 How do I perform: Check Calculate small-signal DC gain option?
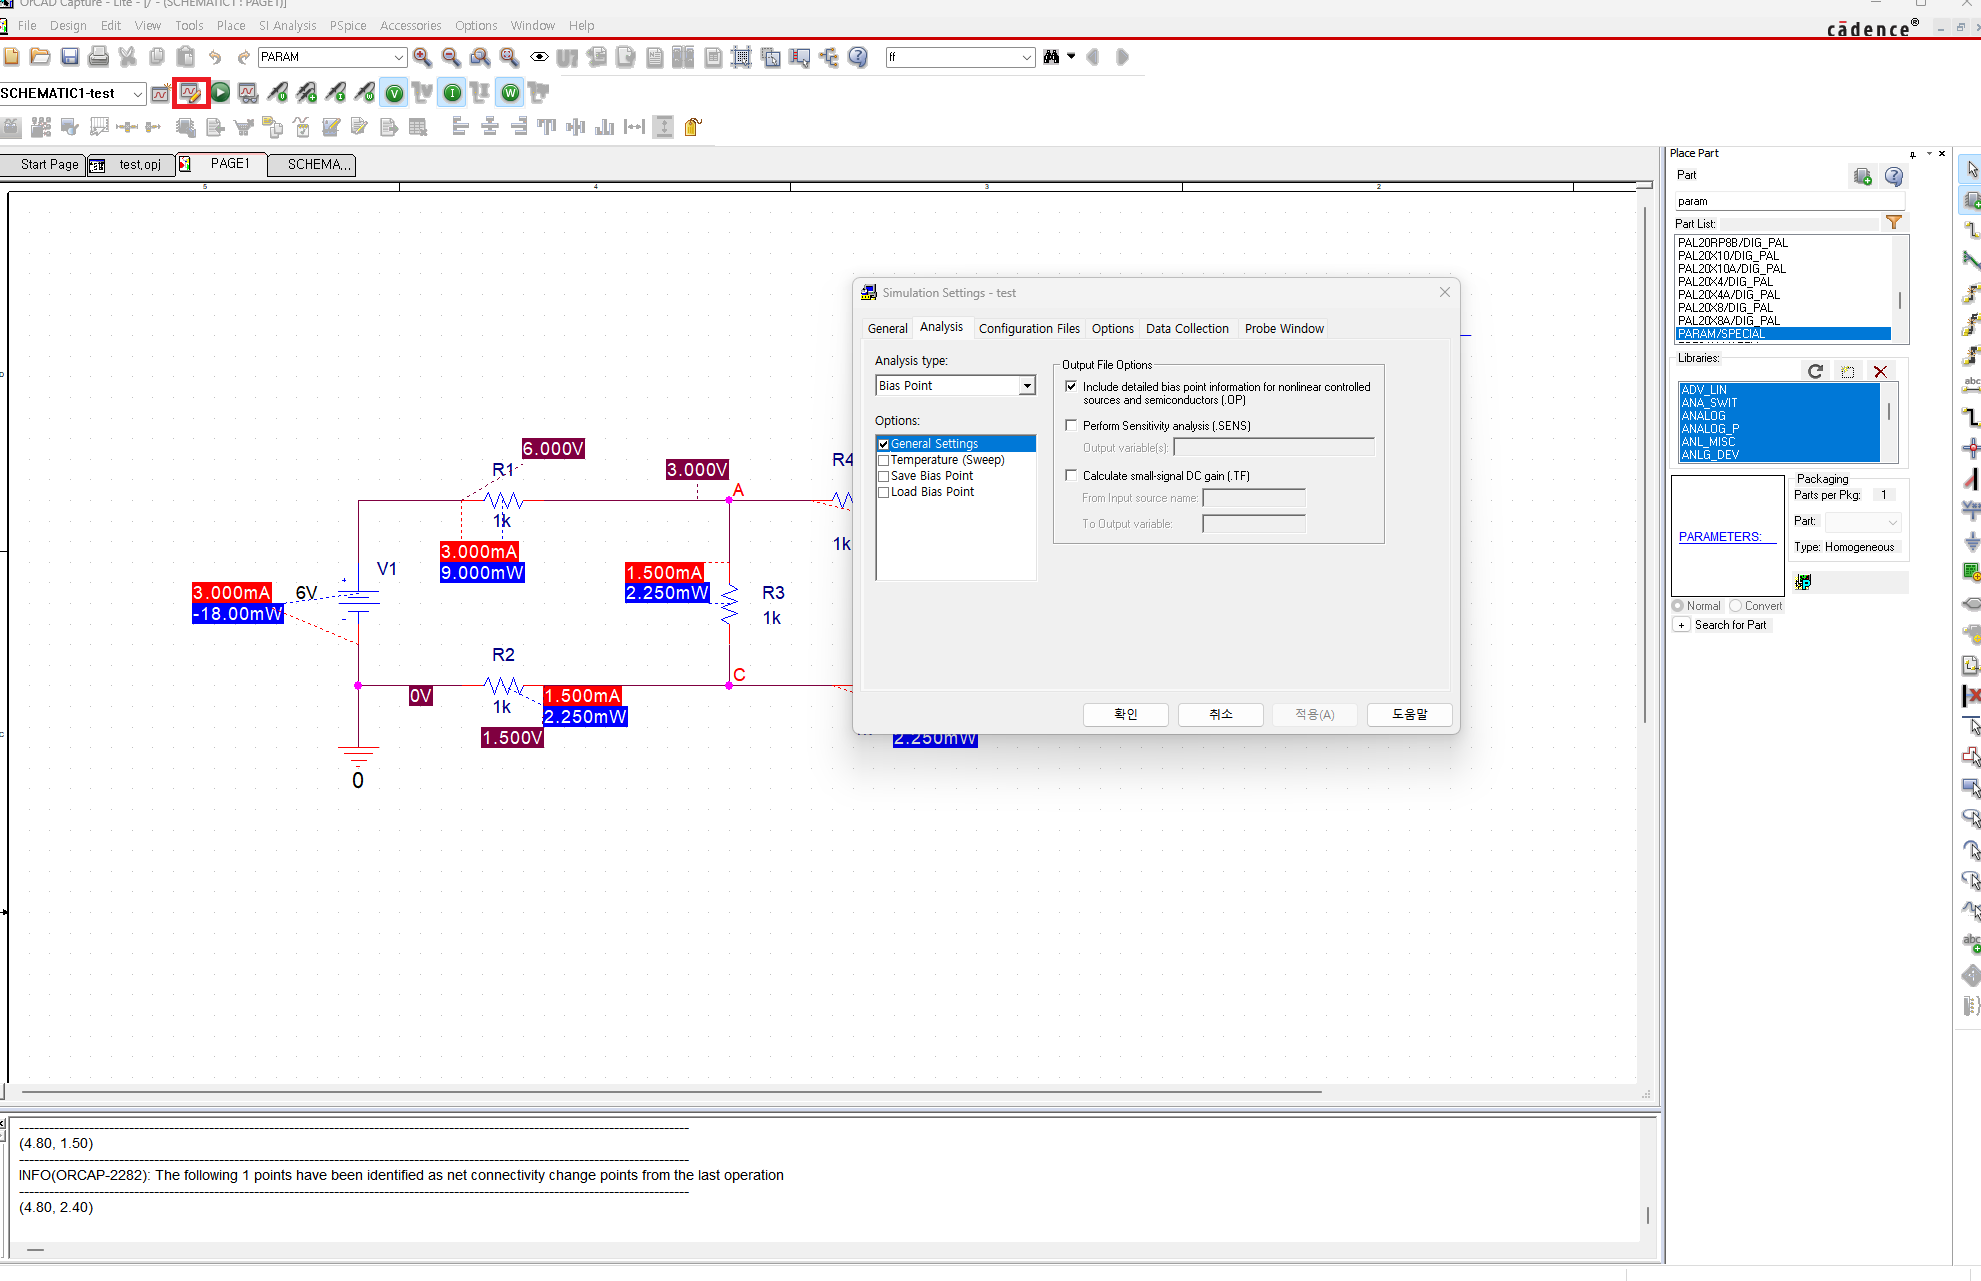pyautogui.click(x=1071, y=476)
